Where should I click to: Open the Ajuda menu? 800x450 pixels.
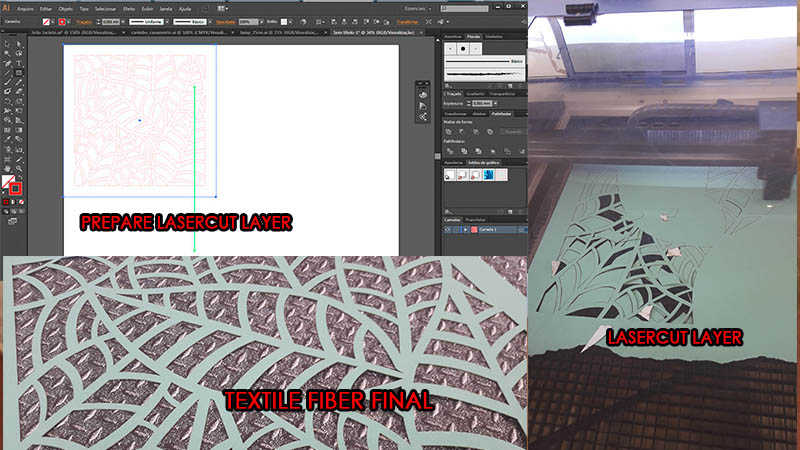click(185, 9)
